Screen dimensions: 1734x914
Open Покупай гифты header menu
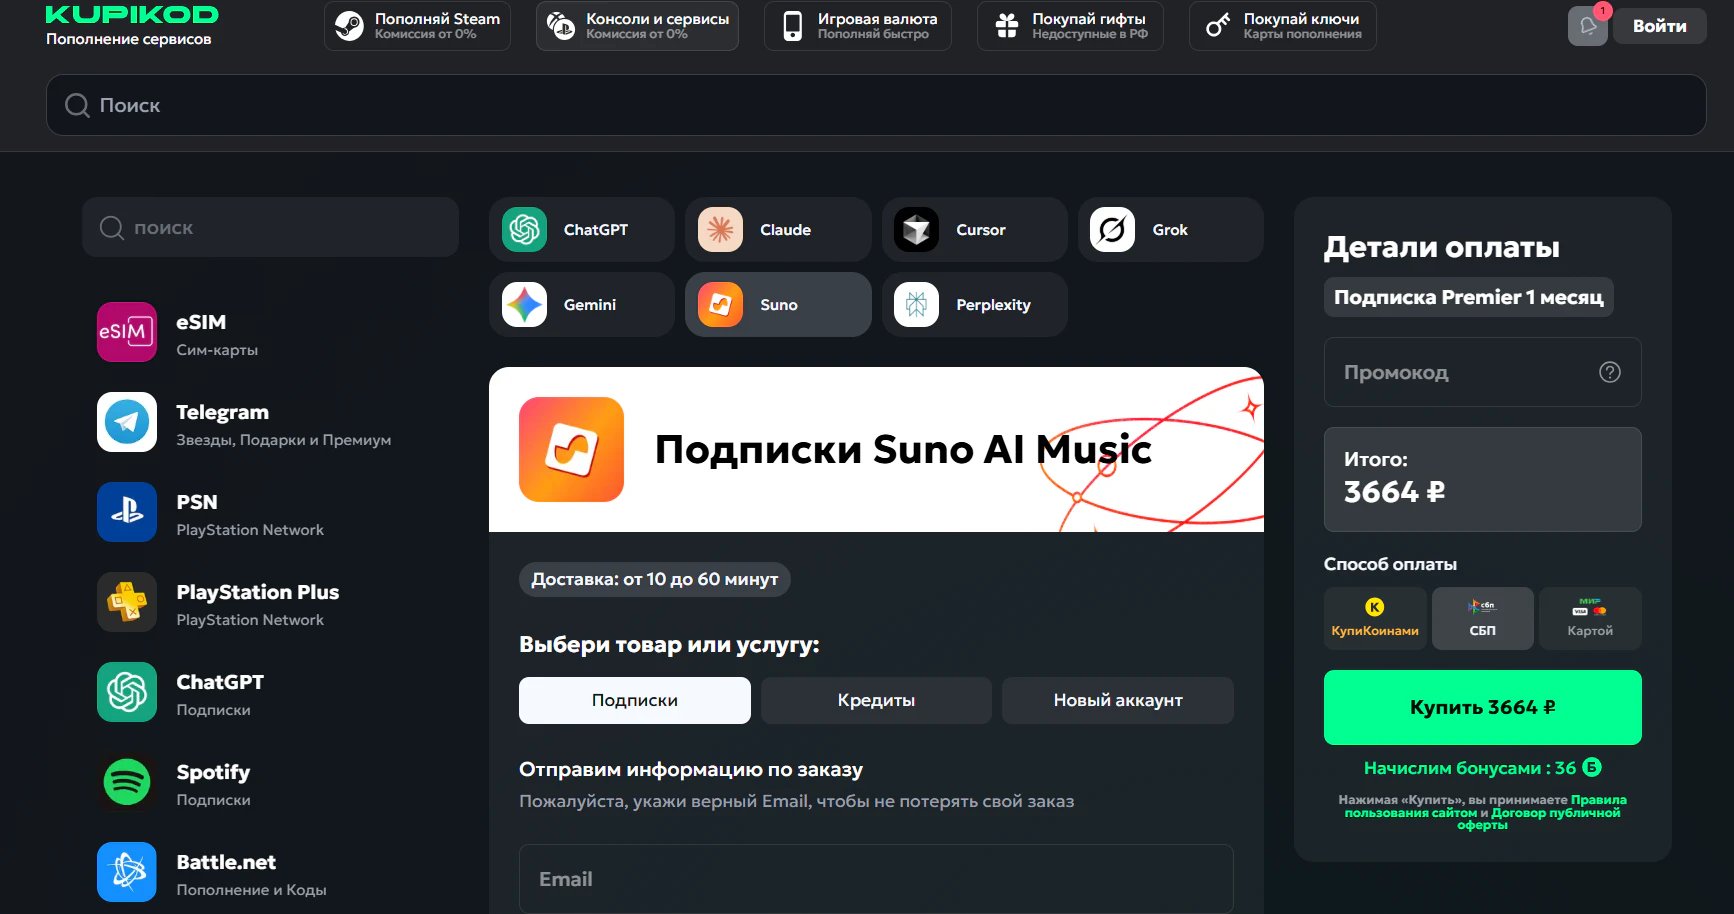pos(1070,26)
